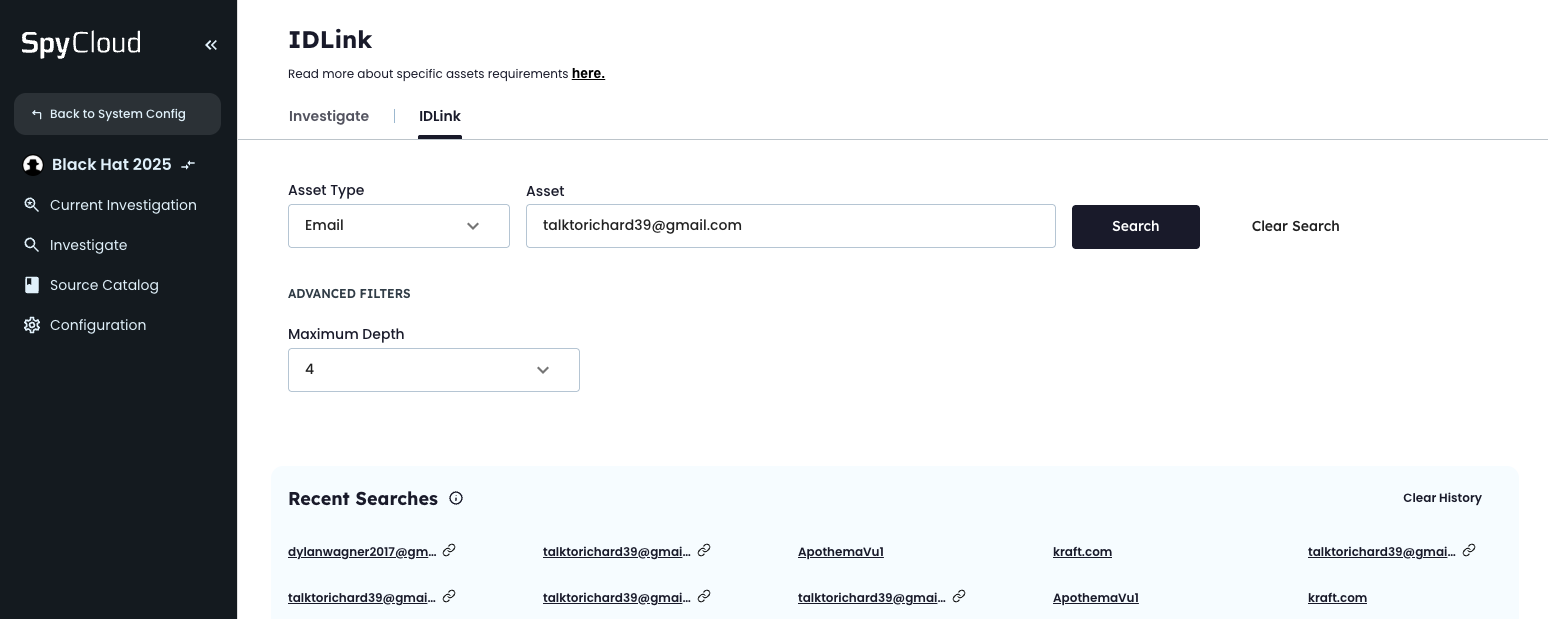Viewport: 1548px width, 619px height.
Task: Open the asset requirements "here." link
Action: (x=588, y=73)
